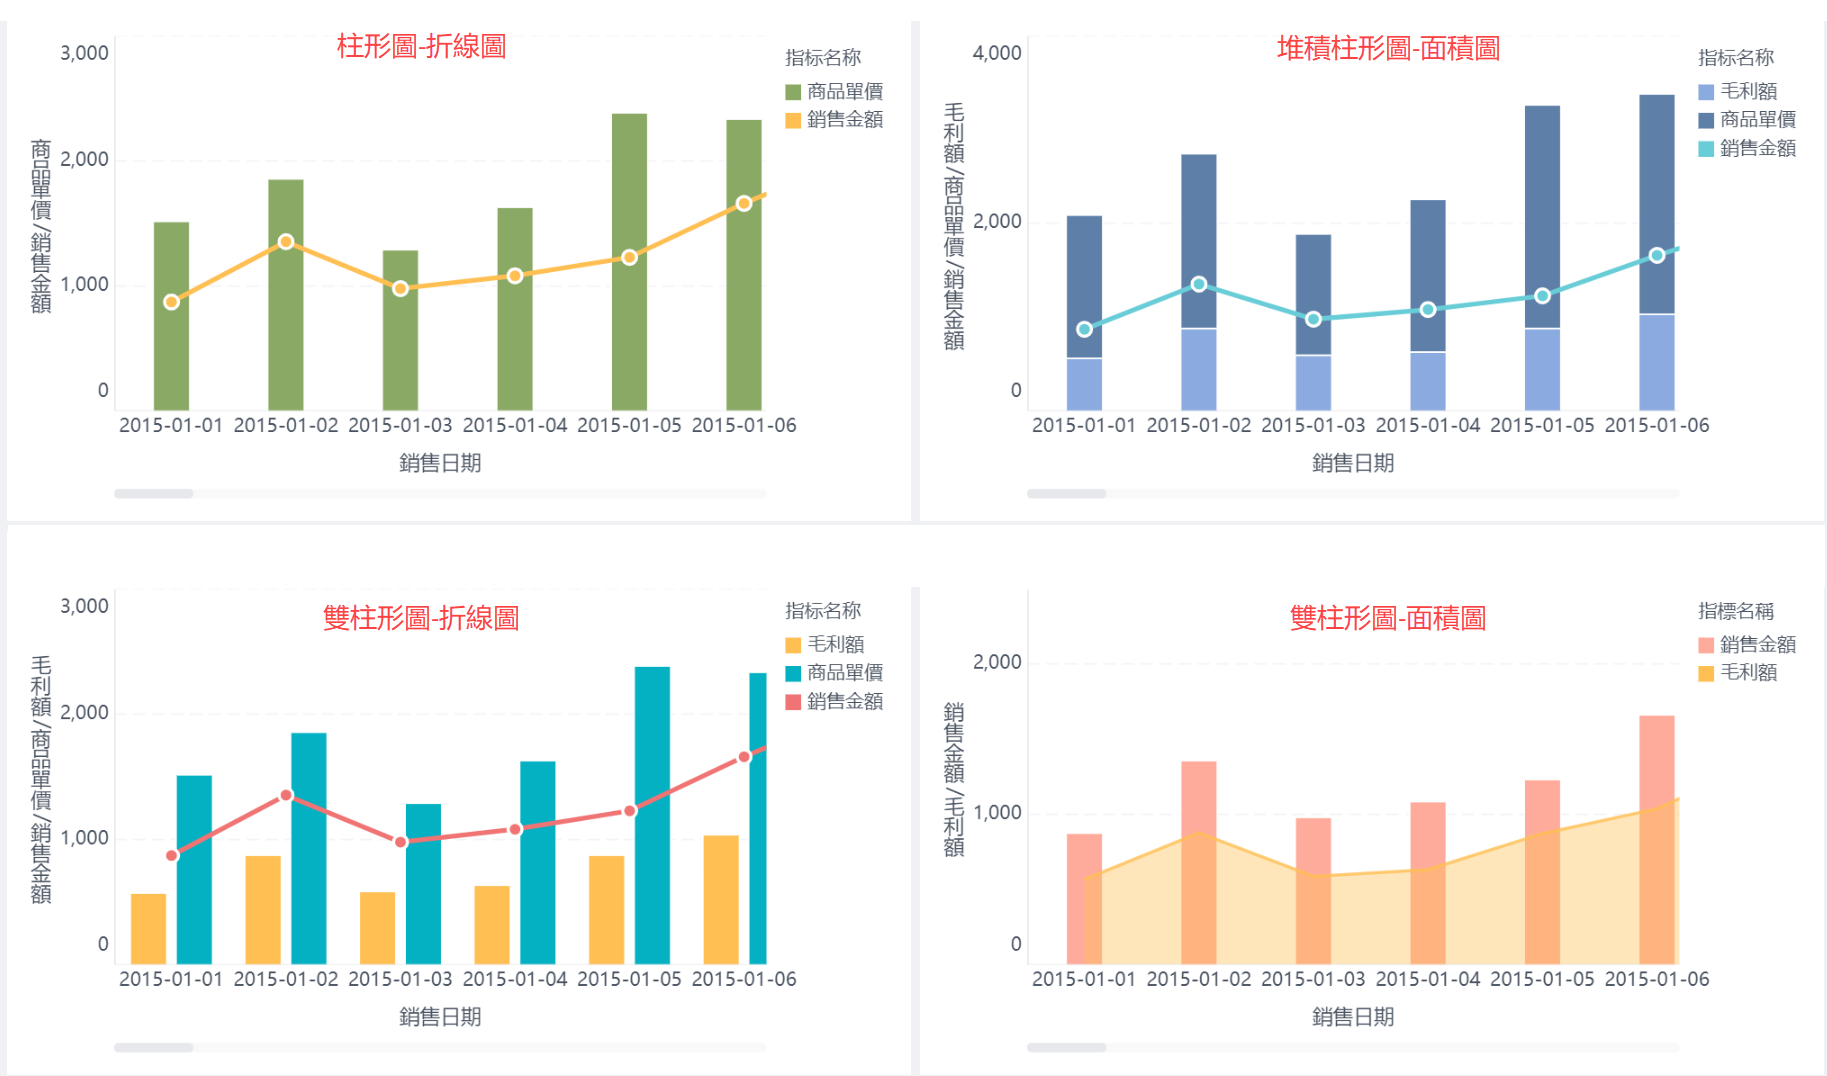Click orange 毛利額 swatch in 雙柱形圖-折線圖 legend
The width and height of the screenshot is (1827, 1076).
tap(793, 645)
